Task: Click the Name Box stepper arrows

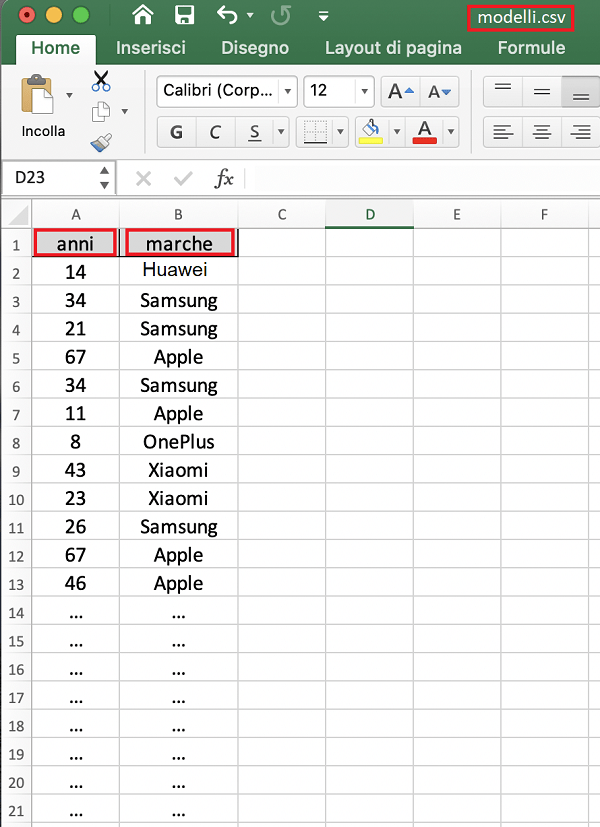Action: click(x=104, y=178)
